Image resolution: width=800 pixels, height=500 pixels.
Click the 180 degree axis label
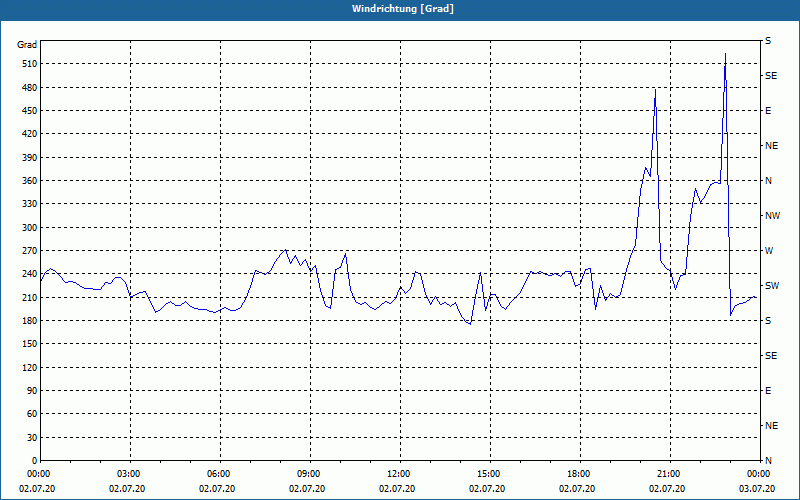[30, 321]
